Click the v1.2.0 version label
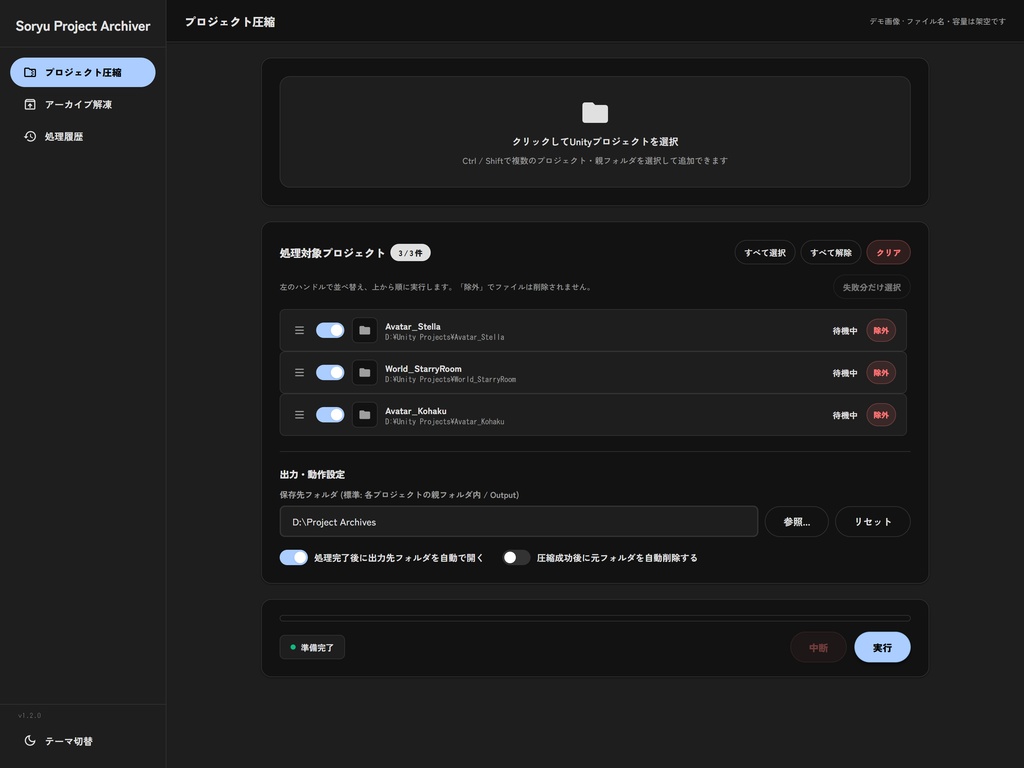The width and height of the screenshot is (1024, 768). (x=29, y=716)
